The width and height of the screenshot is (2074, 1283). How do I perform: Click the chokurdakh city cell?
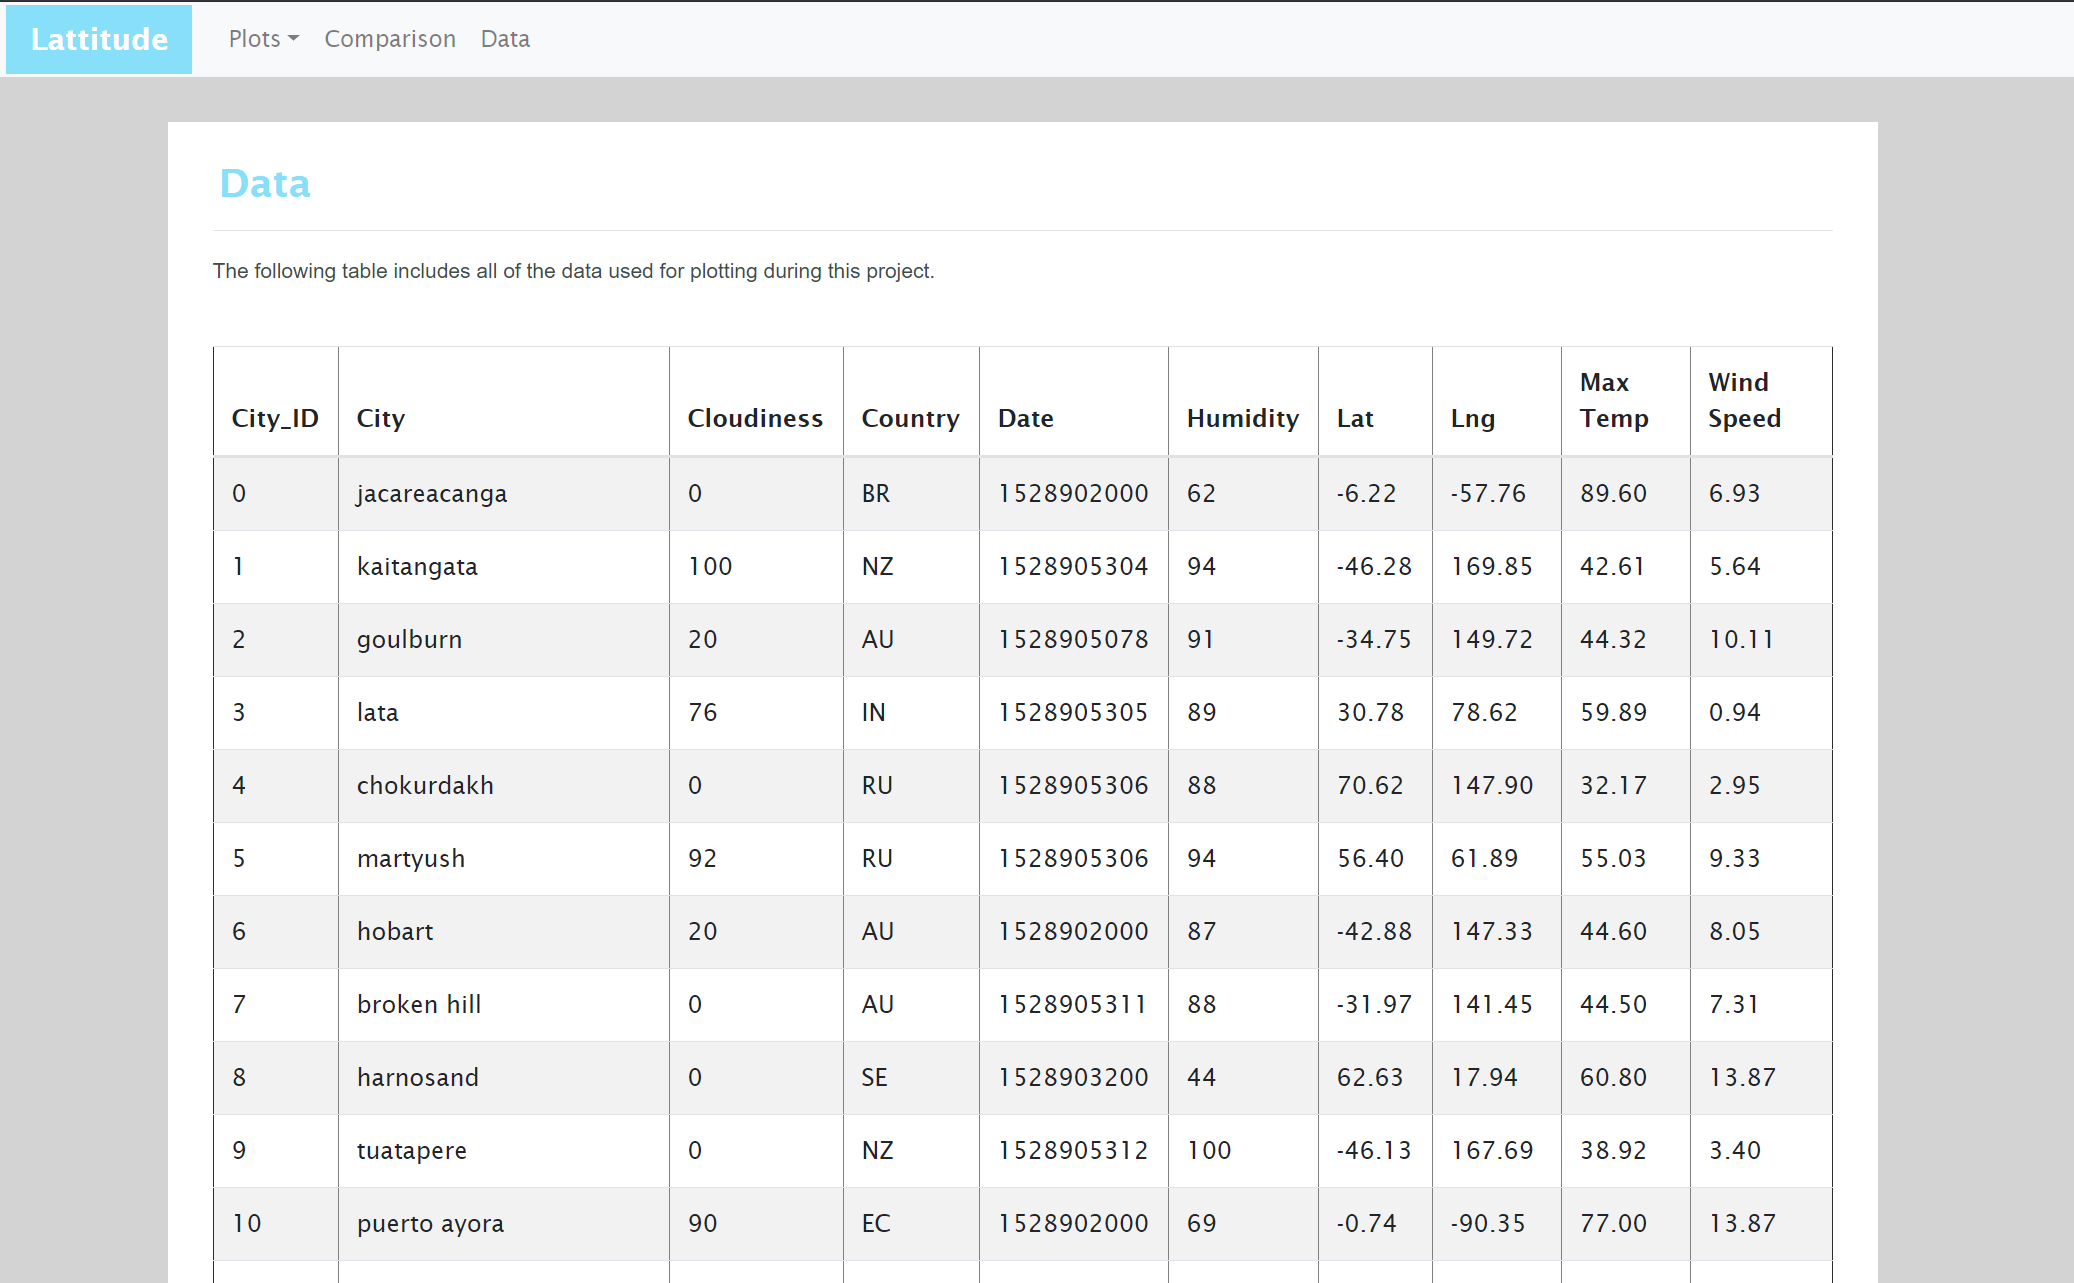[425, 785]
